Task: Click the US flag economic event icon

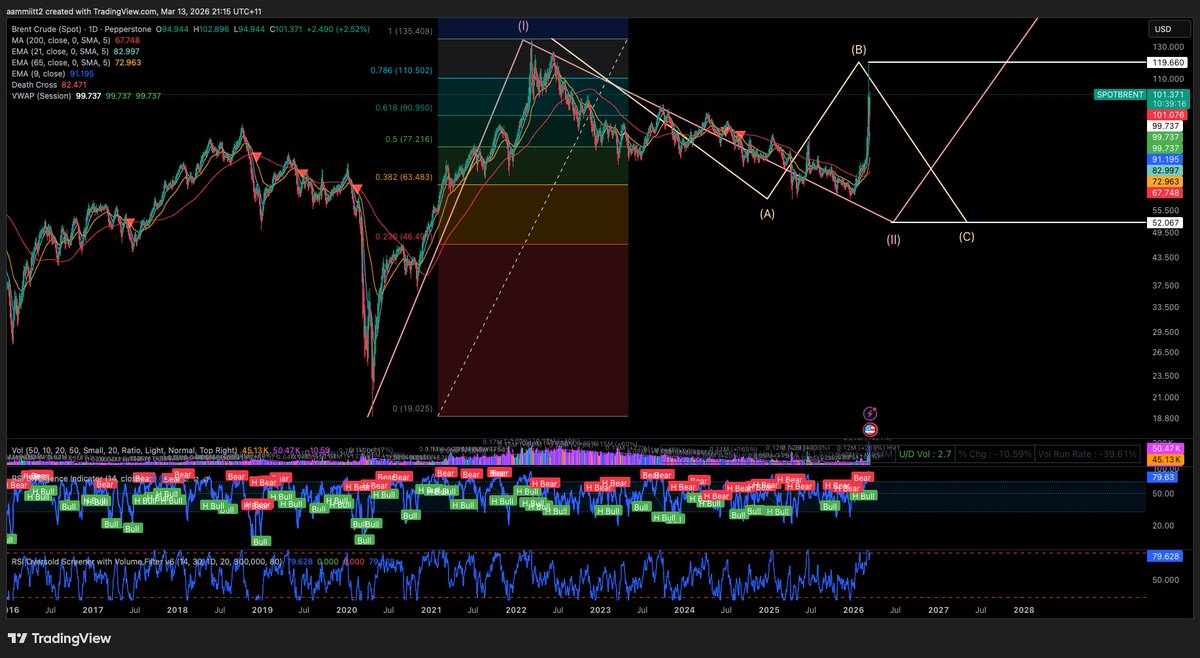Action: (869, 430)
